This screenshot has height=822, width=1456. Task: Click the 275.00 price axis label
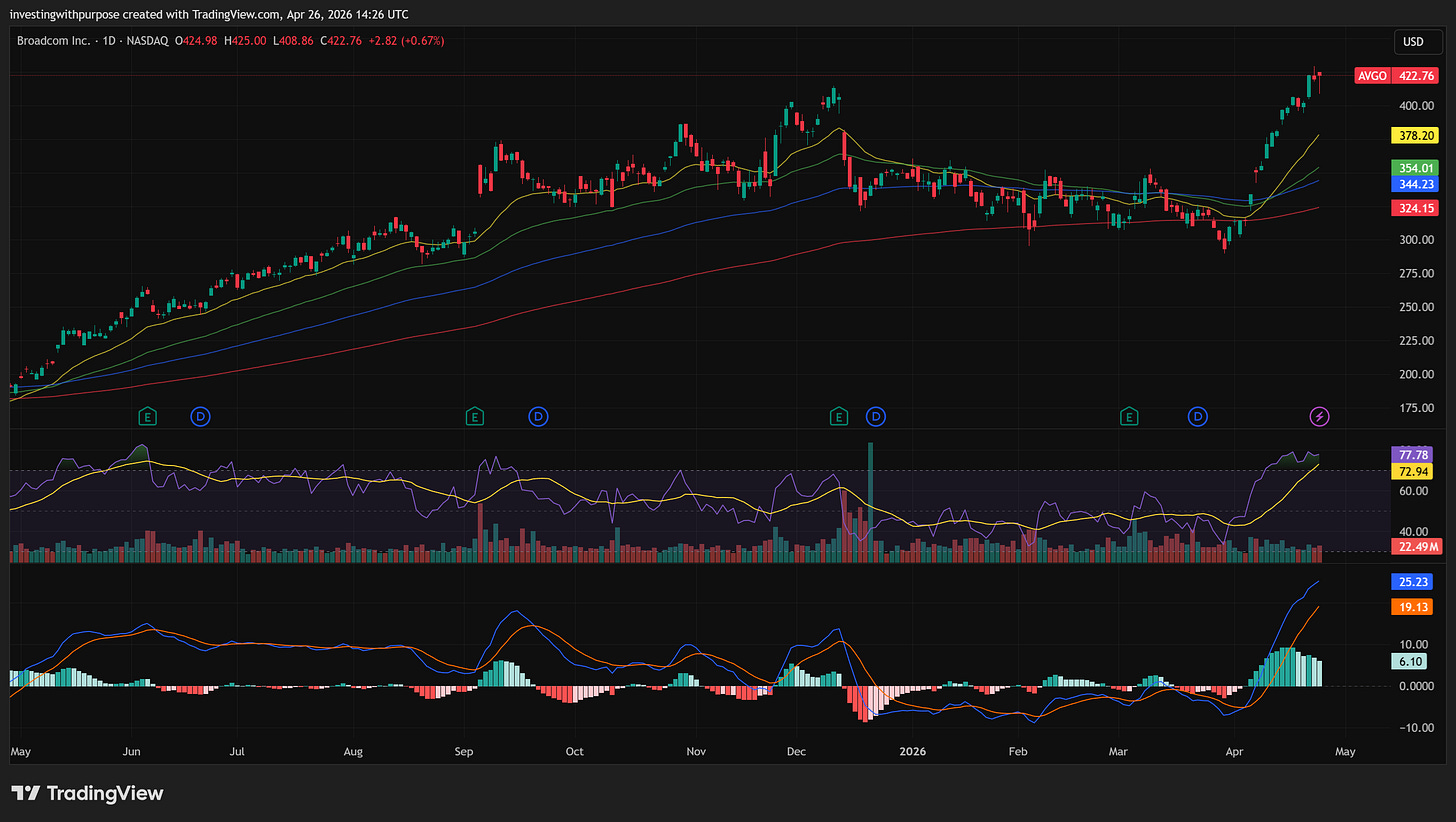[x=1416, y=274]
